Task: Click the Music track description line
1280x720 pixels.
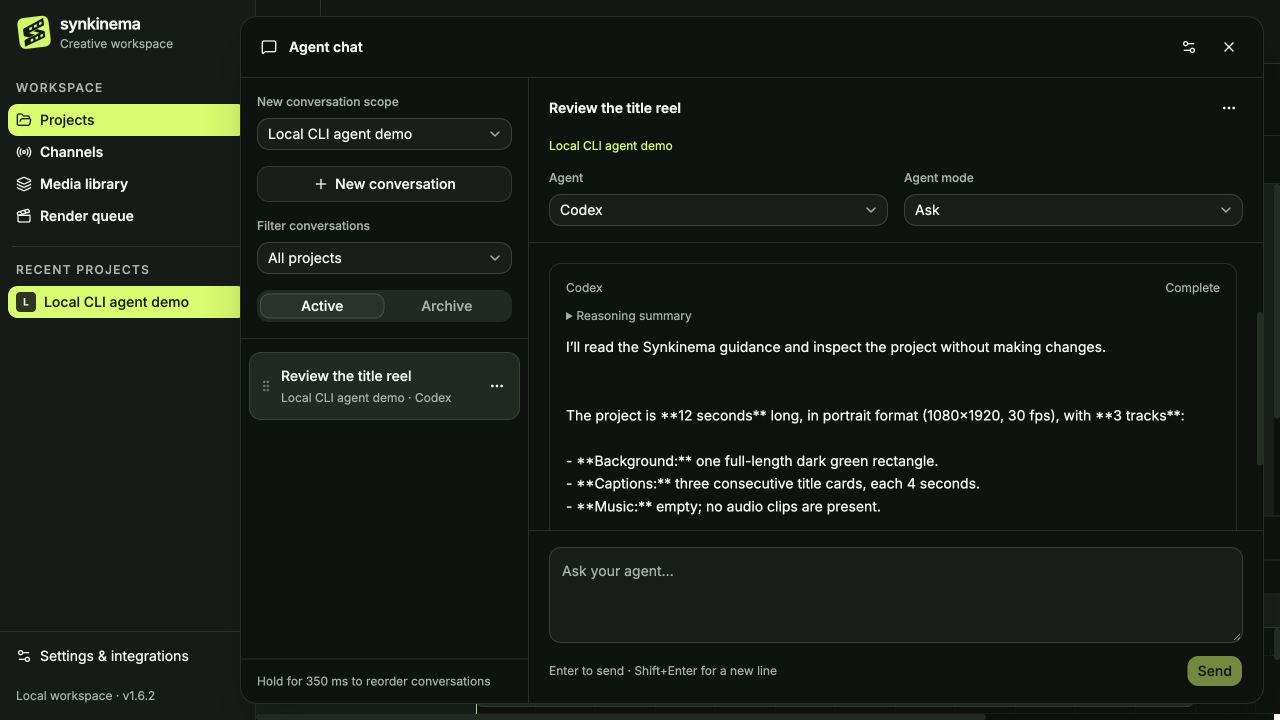Action: coord(723,507)
